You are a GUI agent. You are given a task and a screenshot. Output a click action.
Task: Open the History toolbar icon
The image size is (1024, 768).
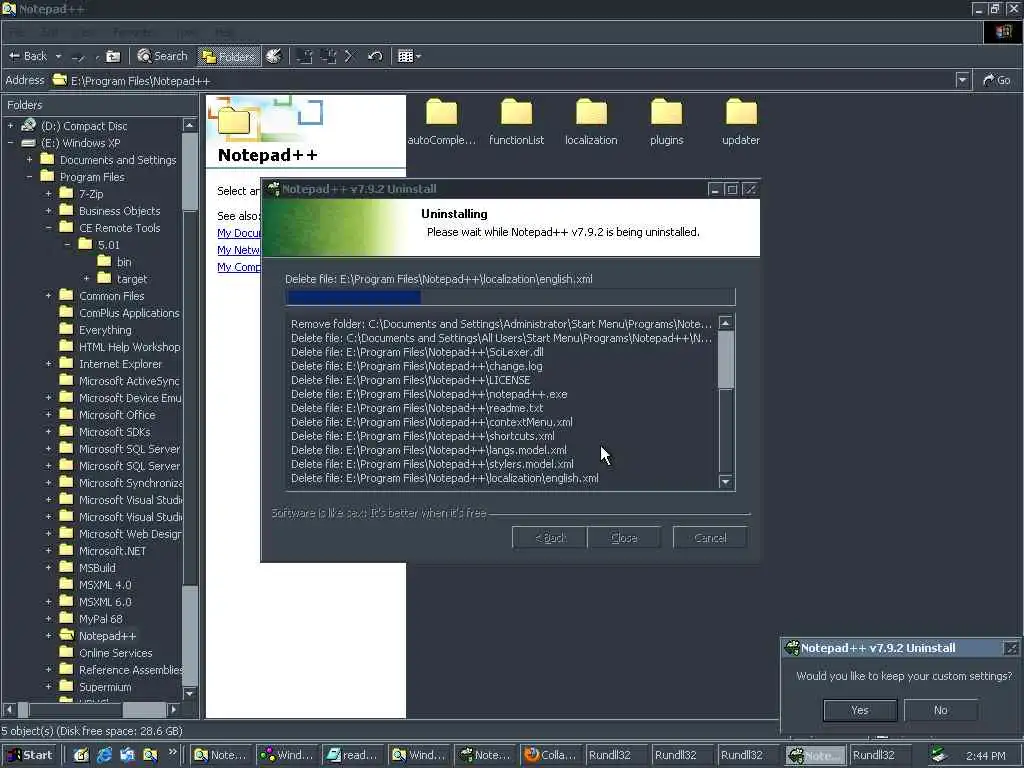[x=274, y=57]
